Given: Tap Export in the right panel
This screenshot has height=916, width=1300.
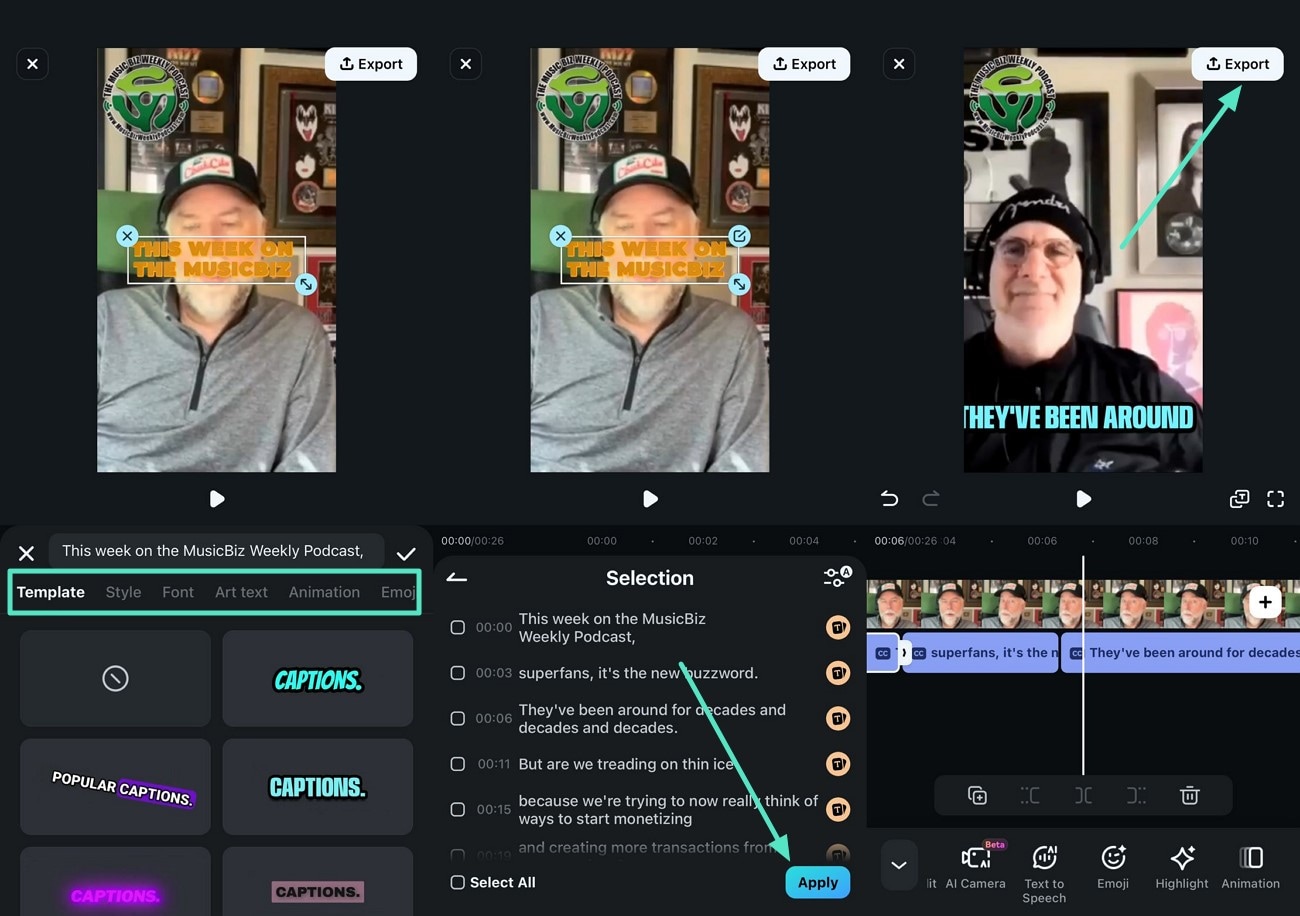Looking at the screenshot, I should point(1237,64).
